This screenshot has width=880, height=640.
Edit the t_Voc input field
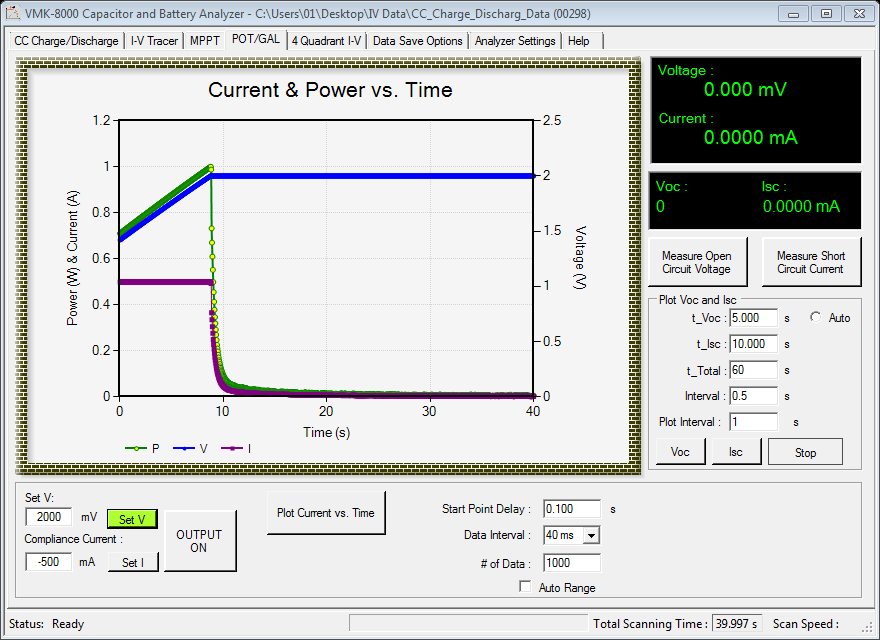(753, 318)
